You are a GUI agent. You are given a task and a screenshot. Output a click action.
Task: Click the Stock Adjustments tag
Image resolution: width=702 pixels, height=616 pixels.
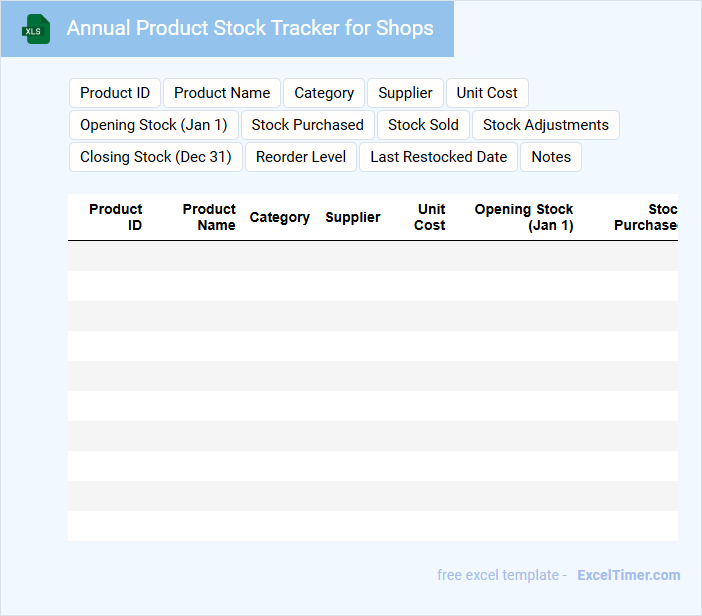point(546,125)
